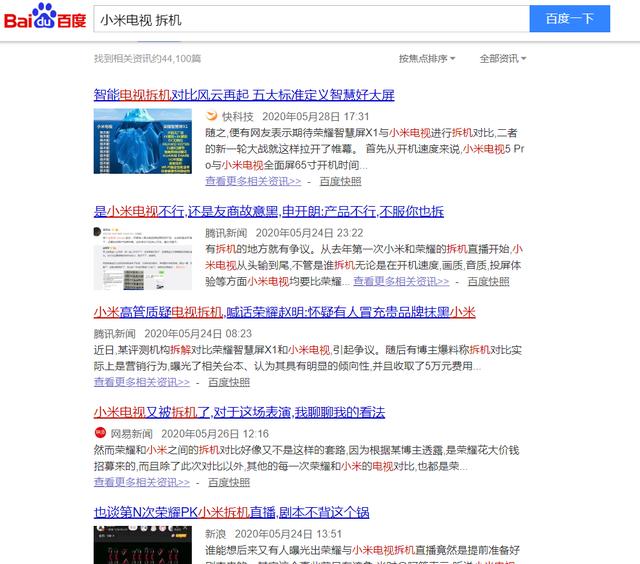The image size is (640, 564).
Task: Click thumbnail of the 23:22 腾讯新闻 article
Action: (142, 258)
